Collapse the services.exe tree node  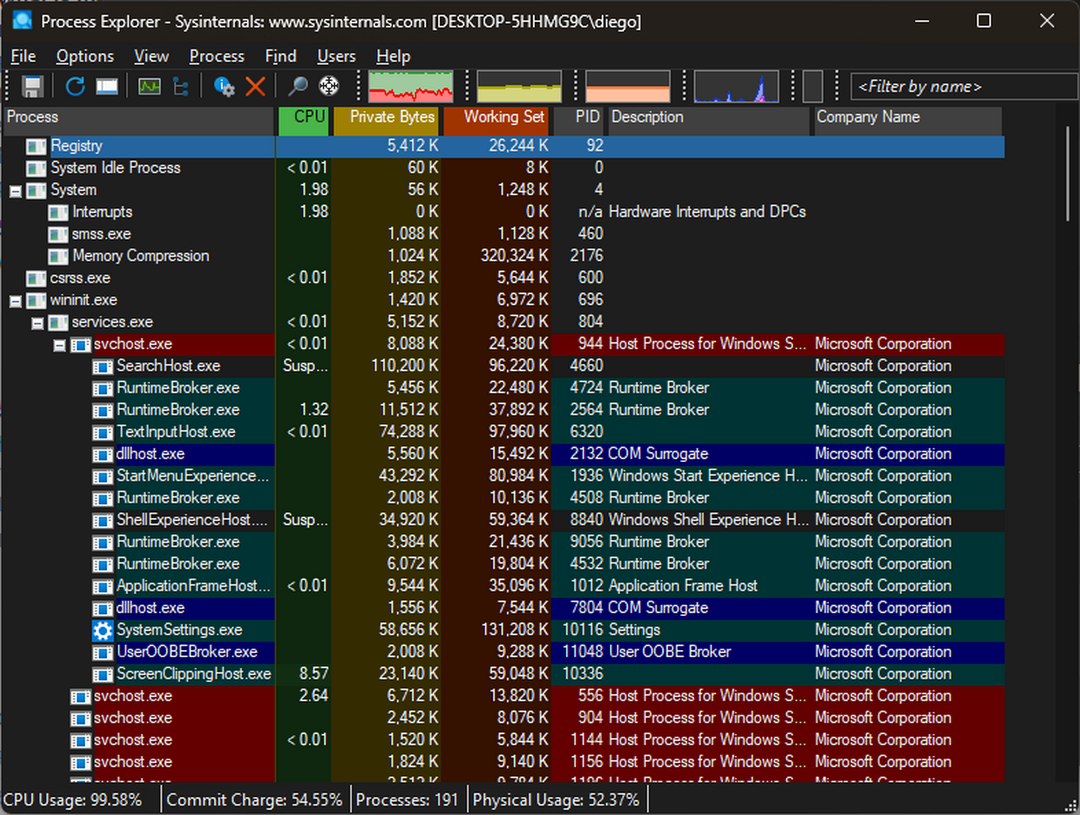click(x=37, y=323)
